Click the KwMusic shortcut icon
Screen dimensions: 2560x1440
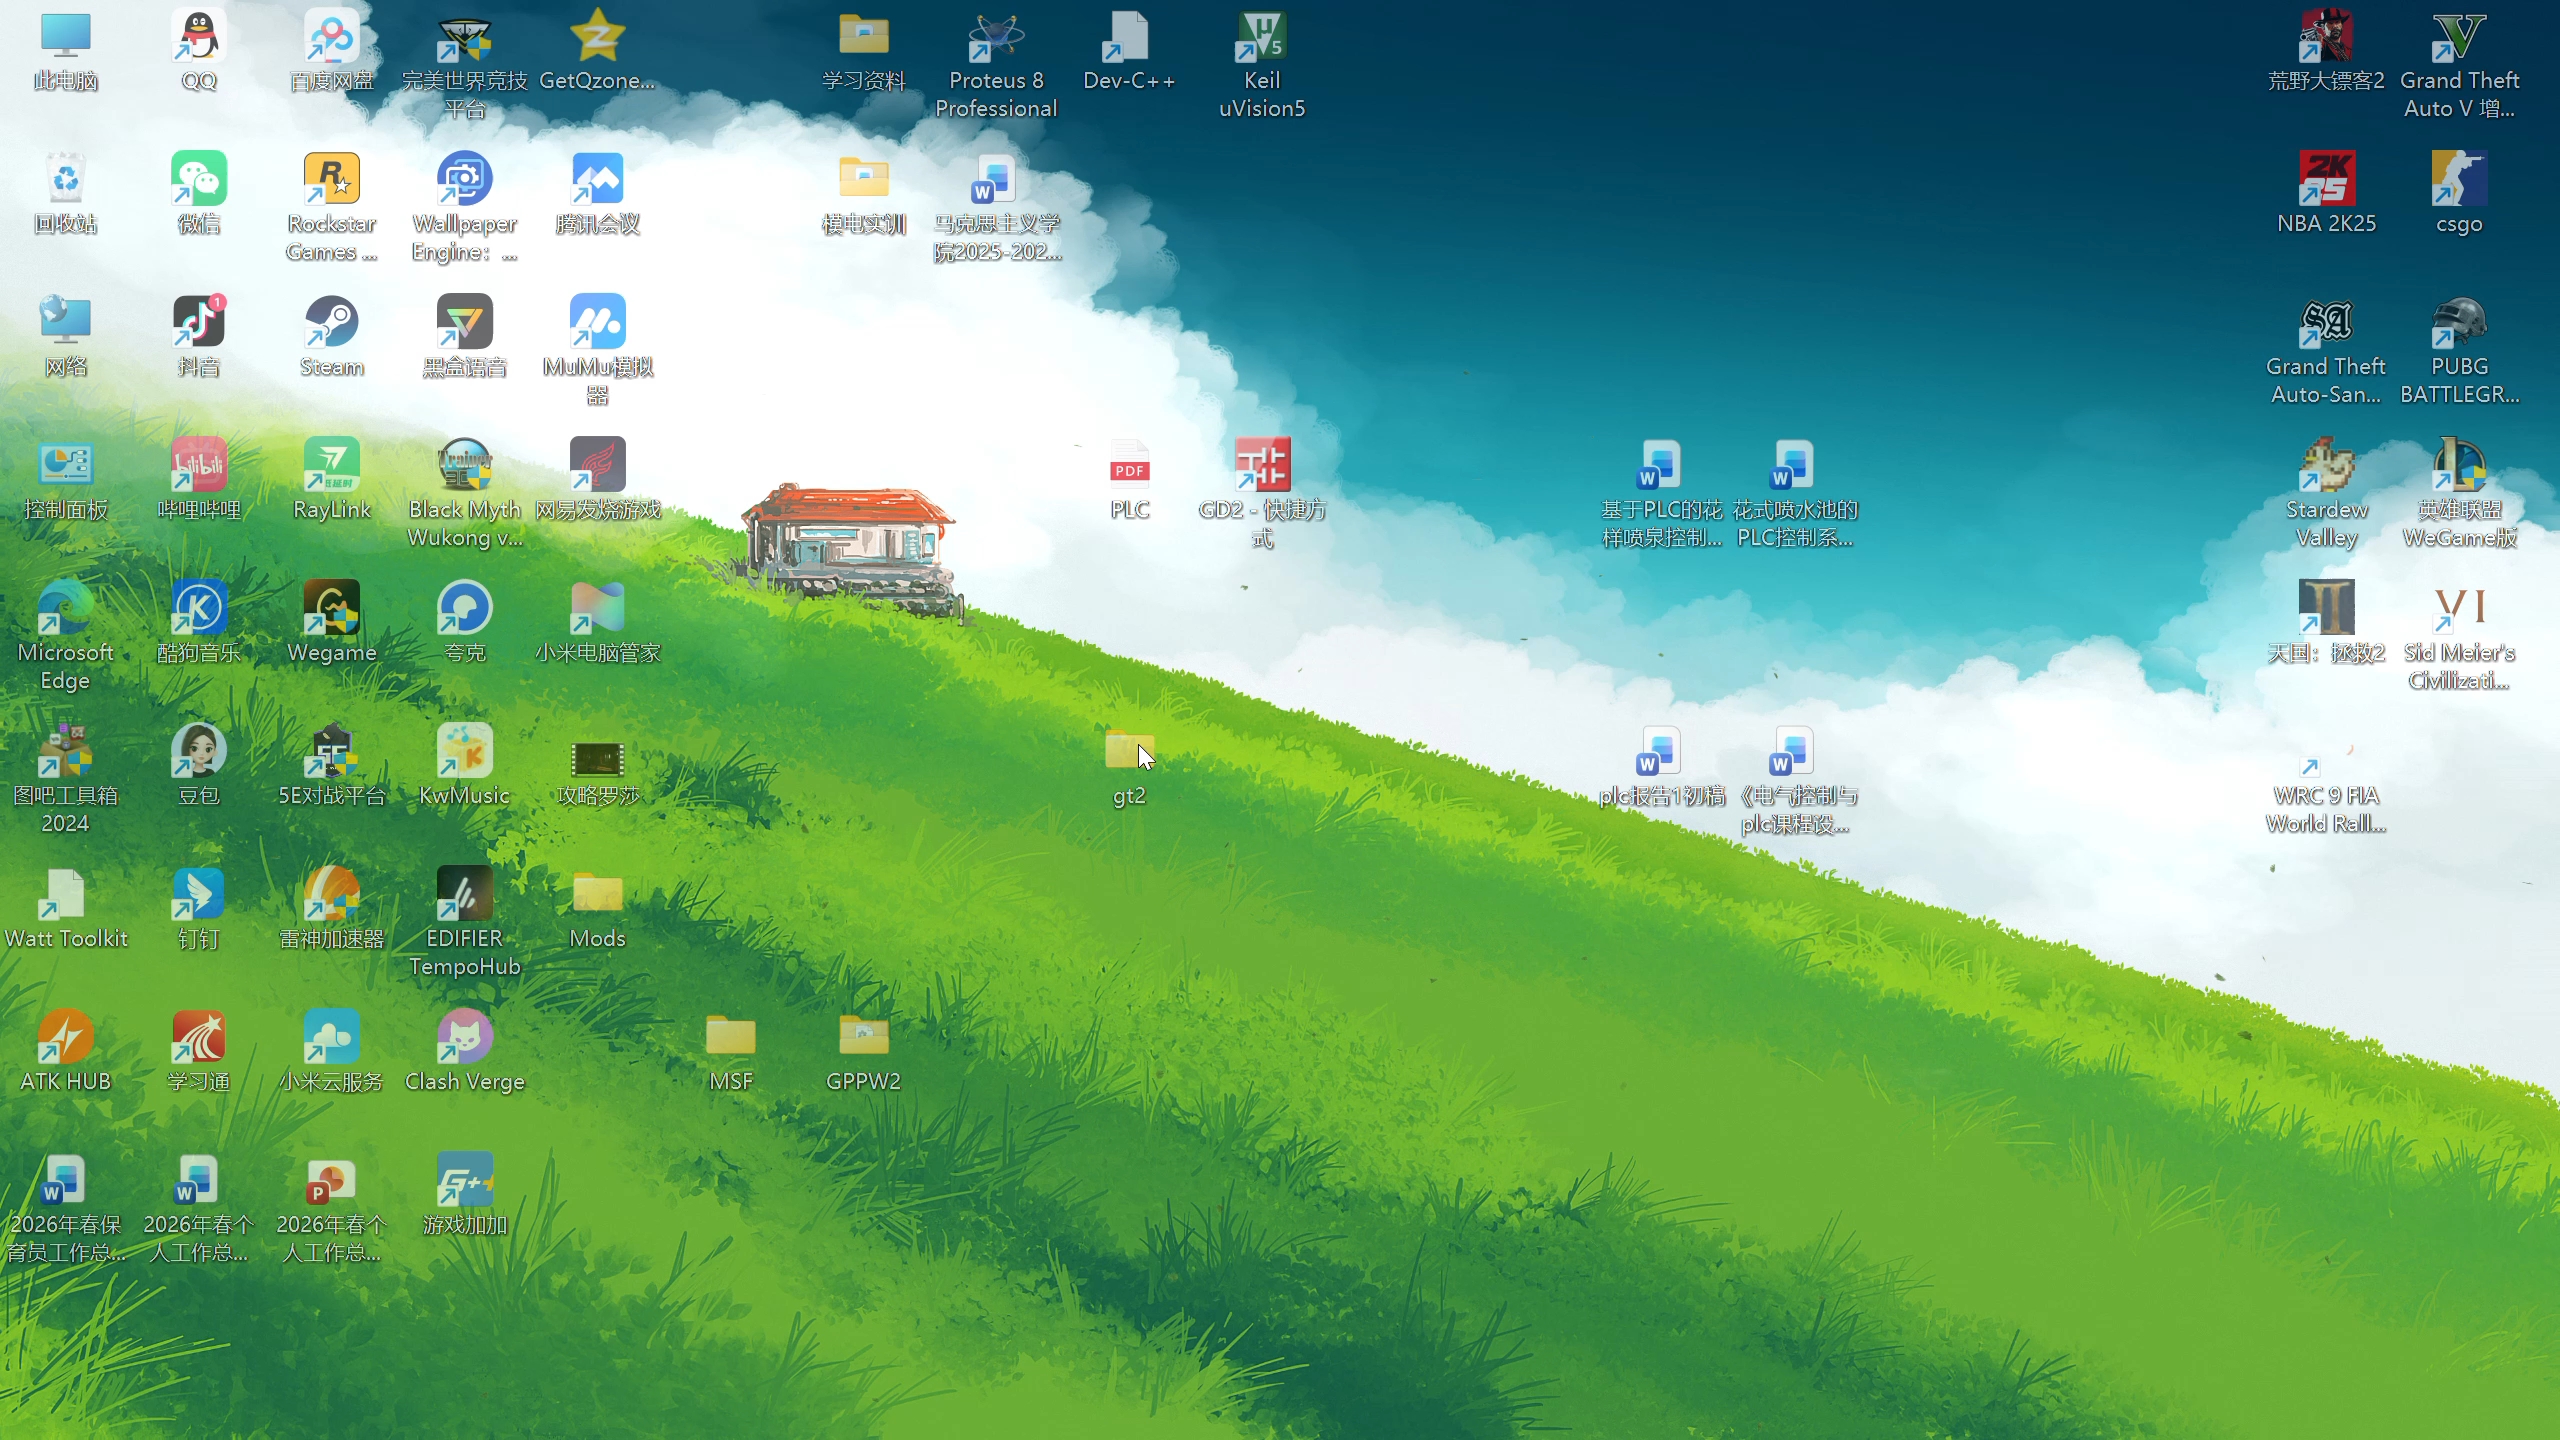(x=465, y=752)
